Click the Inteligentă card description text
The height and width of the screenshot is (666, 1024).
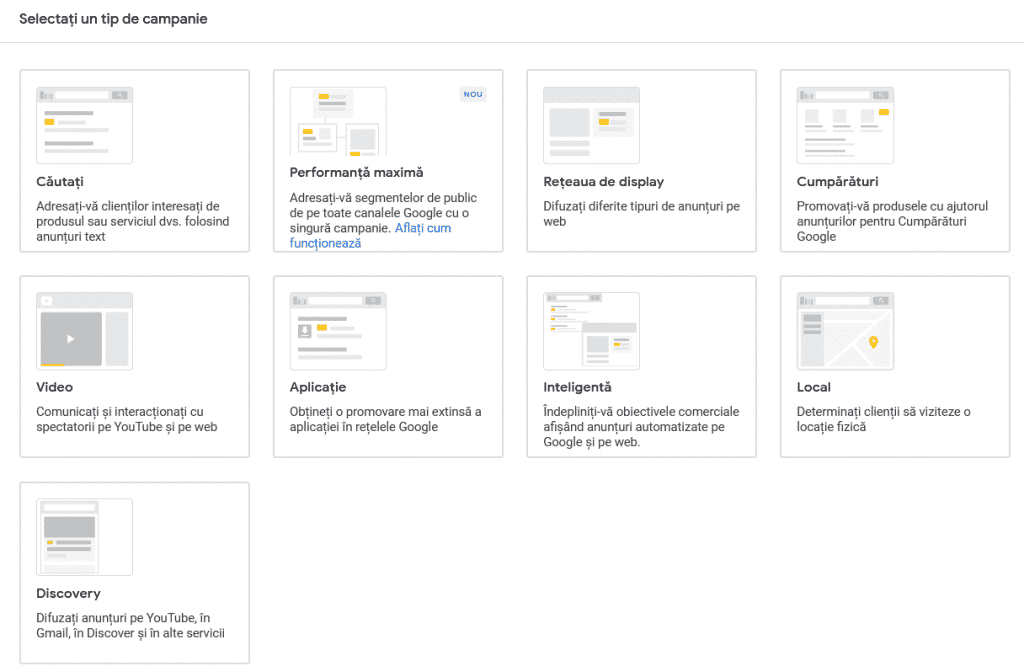(x=640, y=426)
